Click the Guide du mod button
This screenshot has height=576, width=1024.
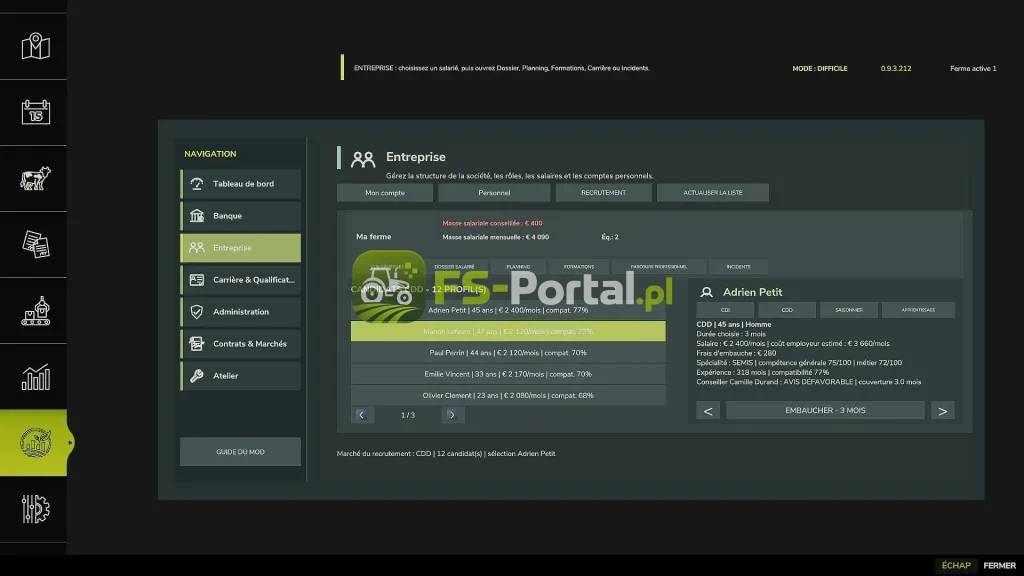(240, 452)
